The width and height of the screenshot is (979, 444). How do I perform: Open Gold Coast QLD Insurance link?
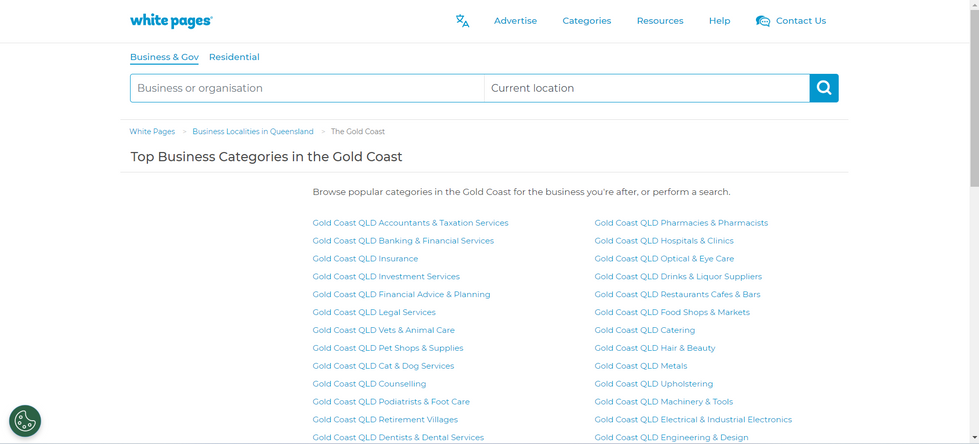click(365, 259)
